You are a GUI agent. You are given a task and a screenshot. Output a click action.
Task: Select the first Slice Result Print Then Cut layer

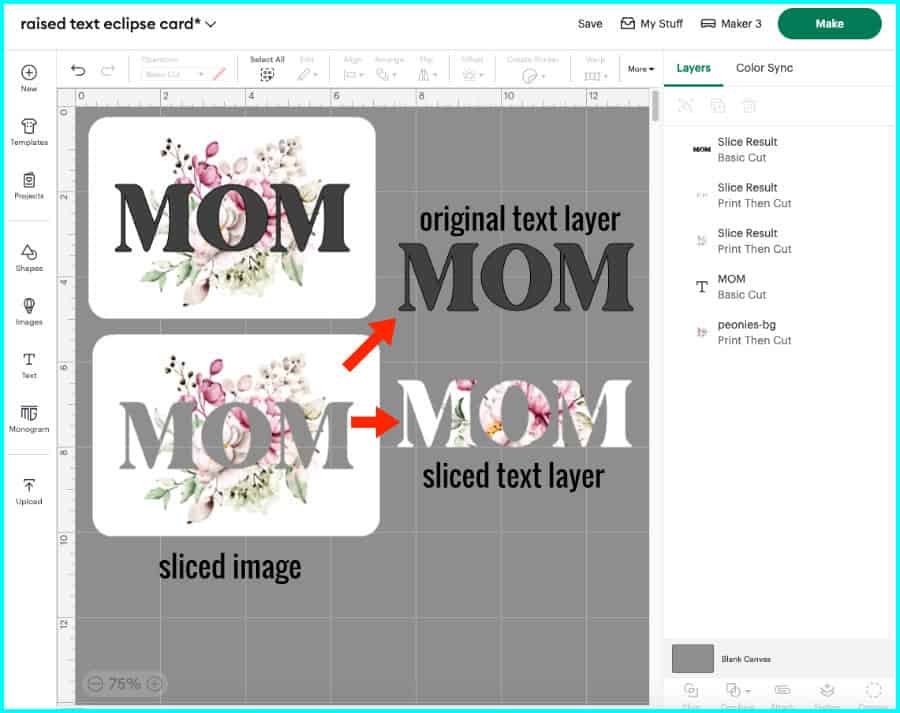776,195
